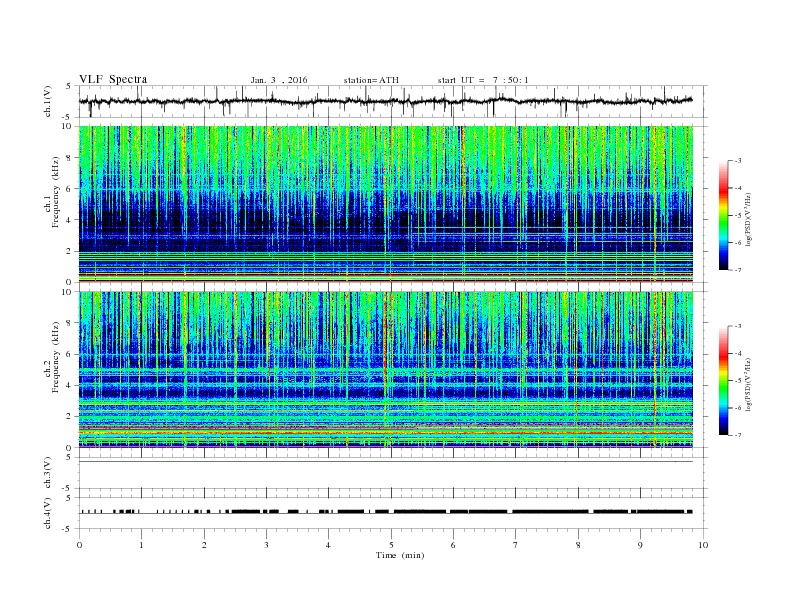The image size is (792, 612).
Task: Click the "start UT = 7:50:1" header text
Action: click(483, 80)
